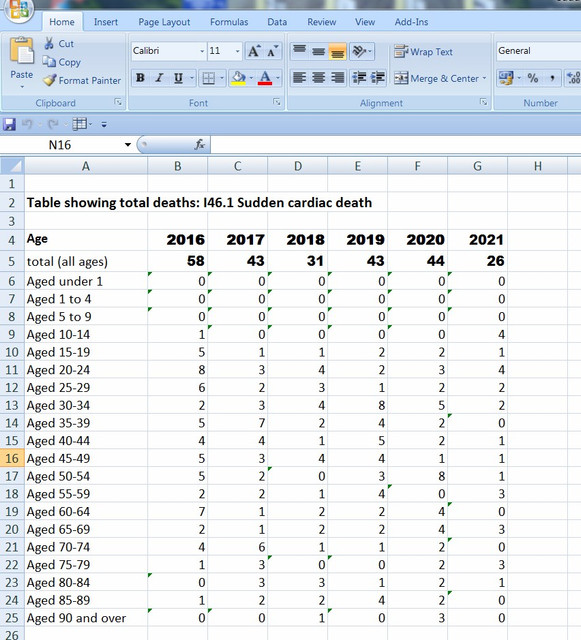581x640 pixels.
Task: Open the Calibri font name dropdown
Action: 202,51
